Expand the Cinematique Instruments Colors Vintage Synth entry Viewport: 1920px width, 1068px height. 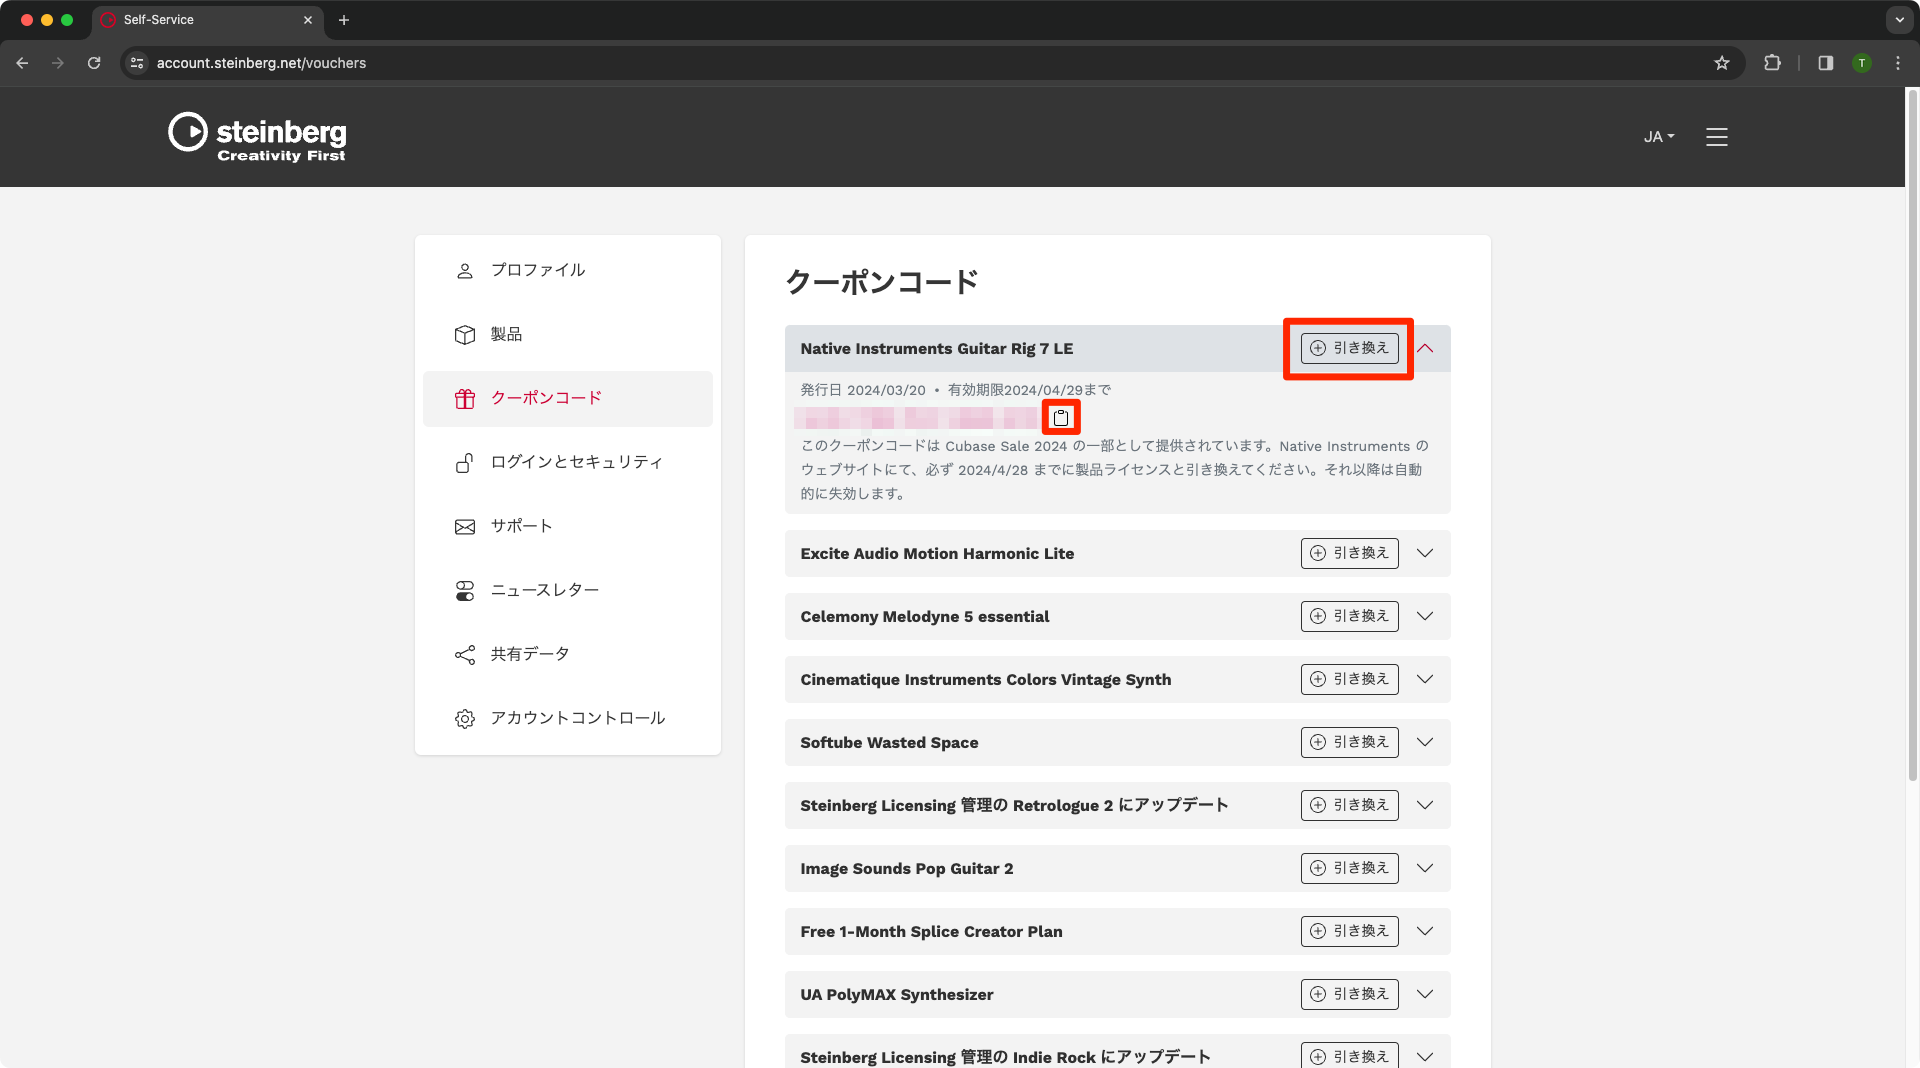pyautogui.click(x=1425, y=679)
